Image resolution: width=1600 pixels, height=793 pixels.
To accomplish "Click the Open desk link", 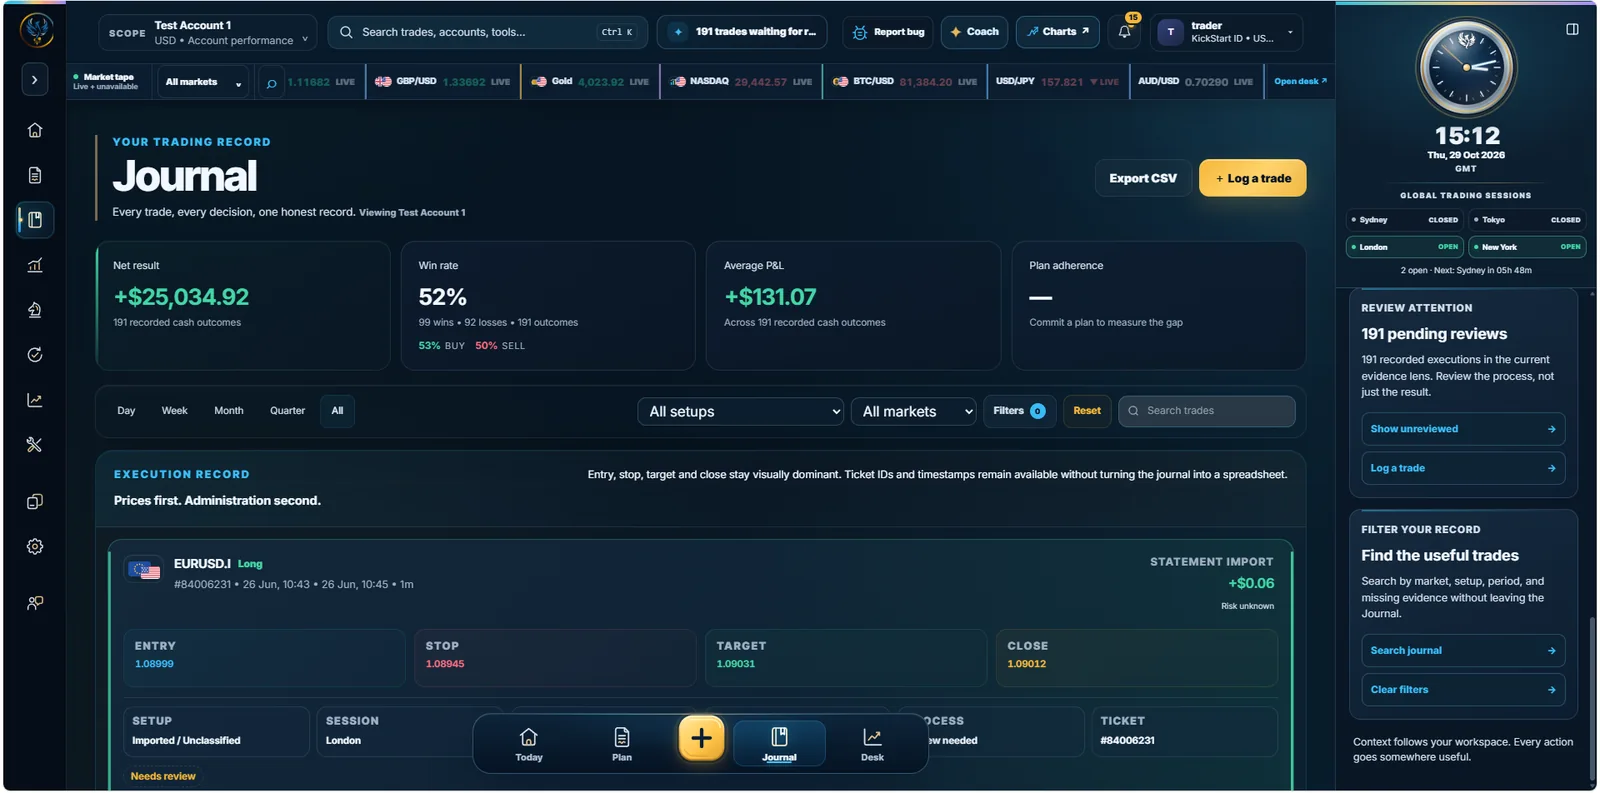I will [x=1300, y=82].
